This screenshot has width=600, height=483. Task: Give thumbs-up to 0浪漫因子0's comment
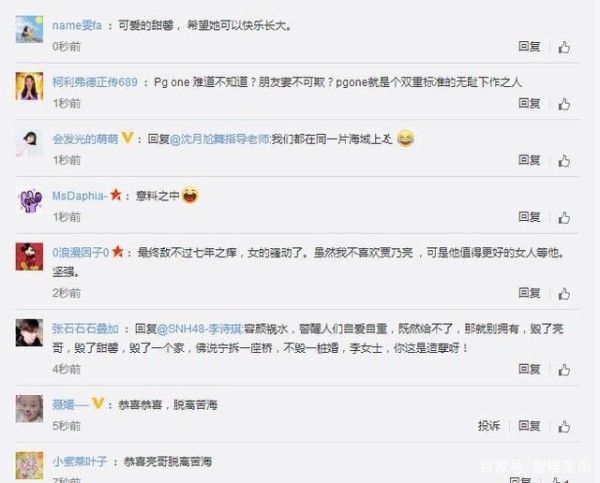(564, 294)
